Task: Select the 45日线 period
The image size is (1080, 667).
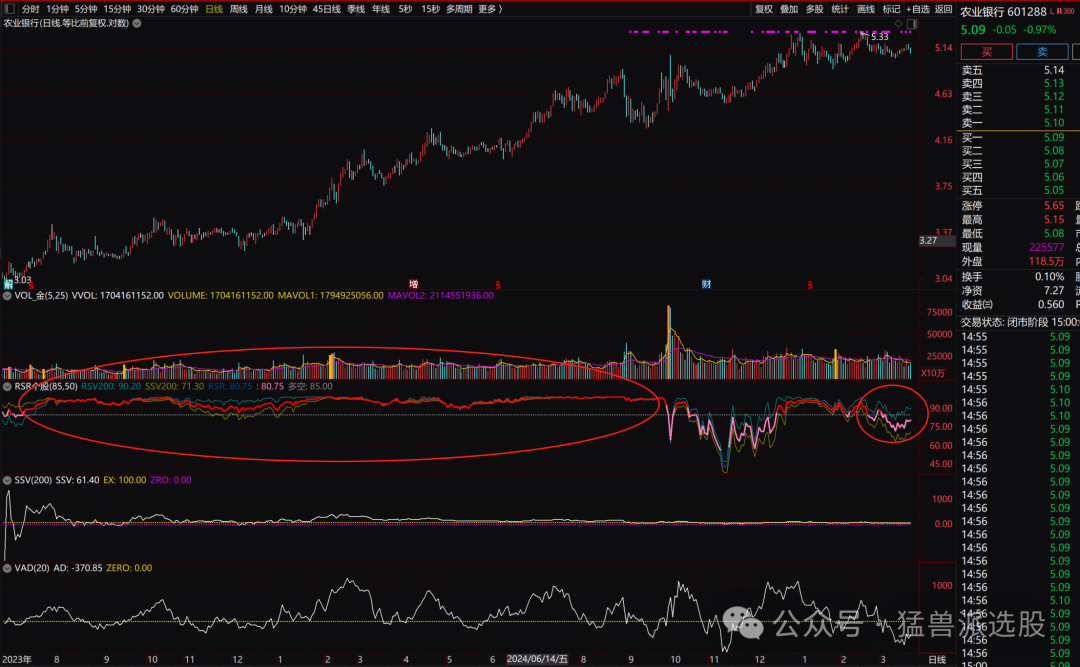Action: (x=326, y=9)
